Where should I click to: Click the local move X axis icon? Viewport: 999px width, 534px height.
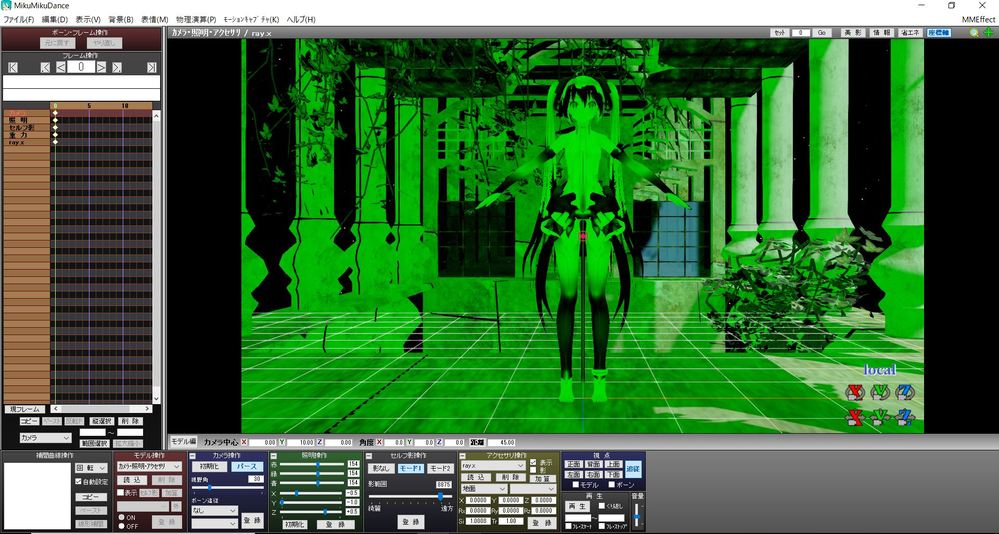click(855, 417)
